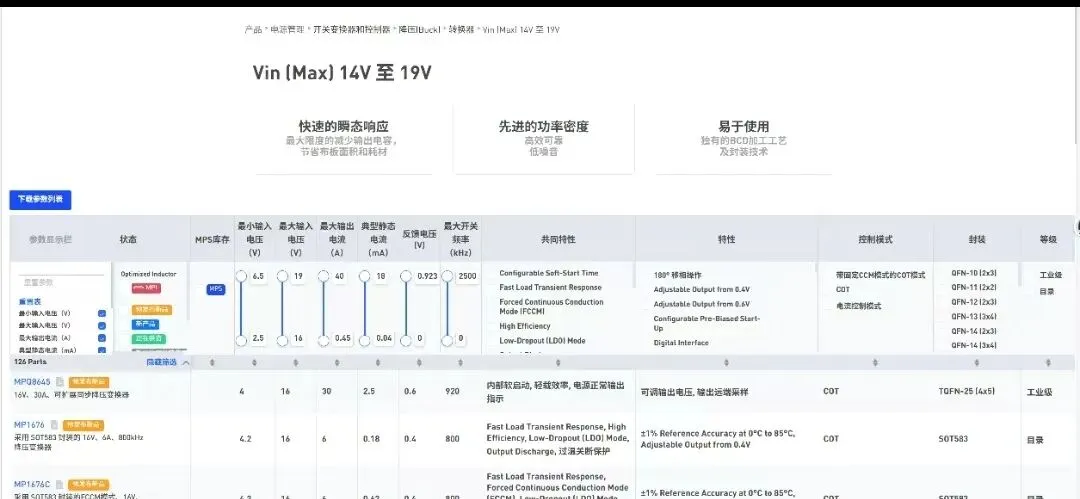Go to 开关变换器和控制器 breadcrumb link
The width and height of the screenshot is (1080, 499).
pos(351,30)
